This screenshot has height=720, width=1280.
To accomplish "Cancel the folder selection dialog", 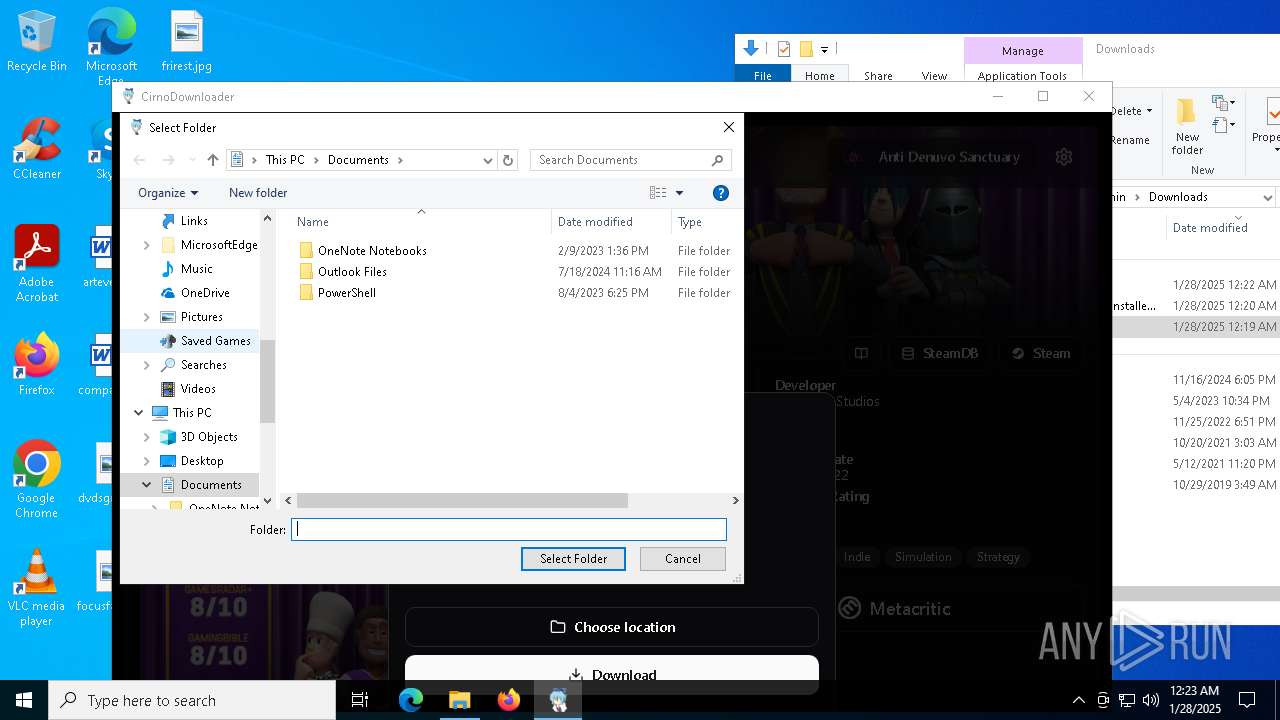I will pos(683,559).
